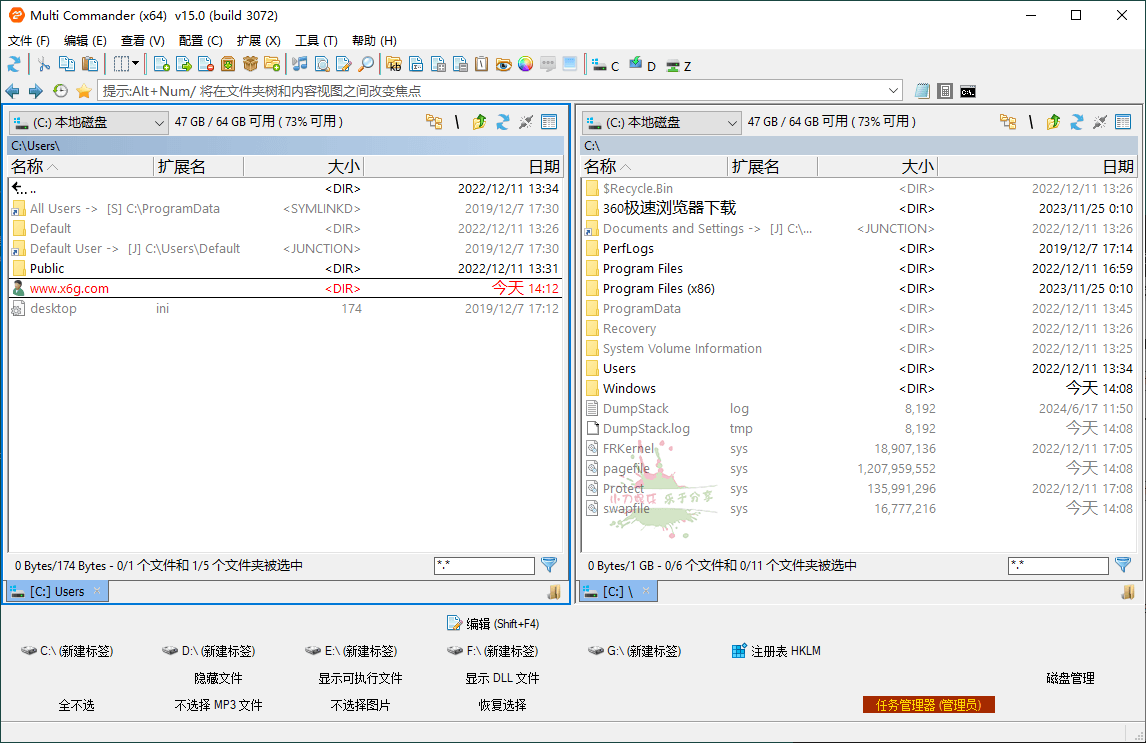The image size is (1146, 743).
Task: Click the disconnect plug icon on the left panel
Action: click(x=526, y=121)
